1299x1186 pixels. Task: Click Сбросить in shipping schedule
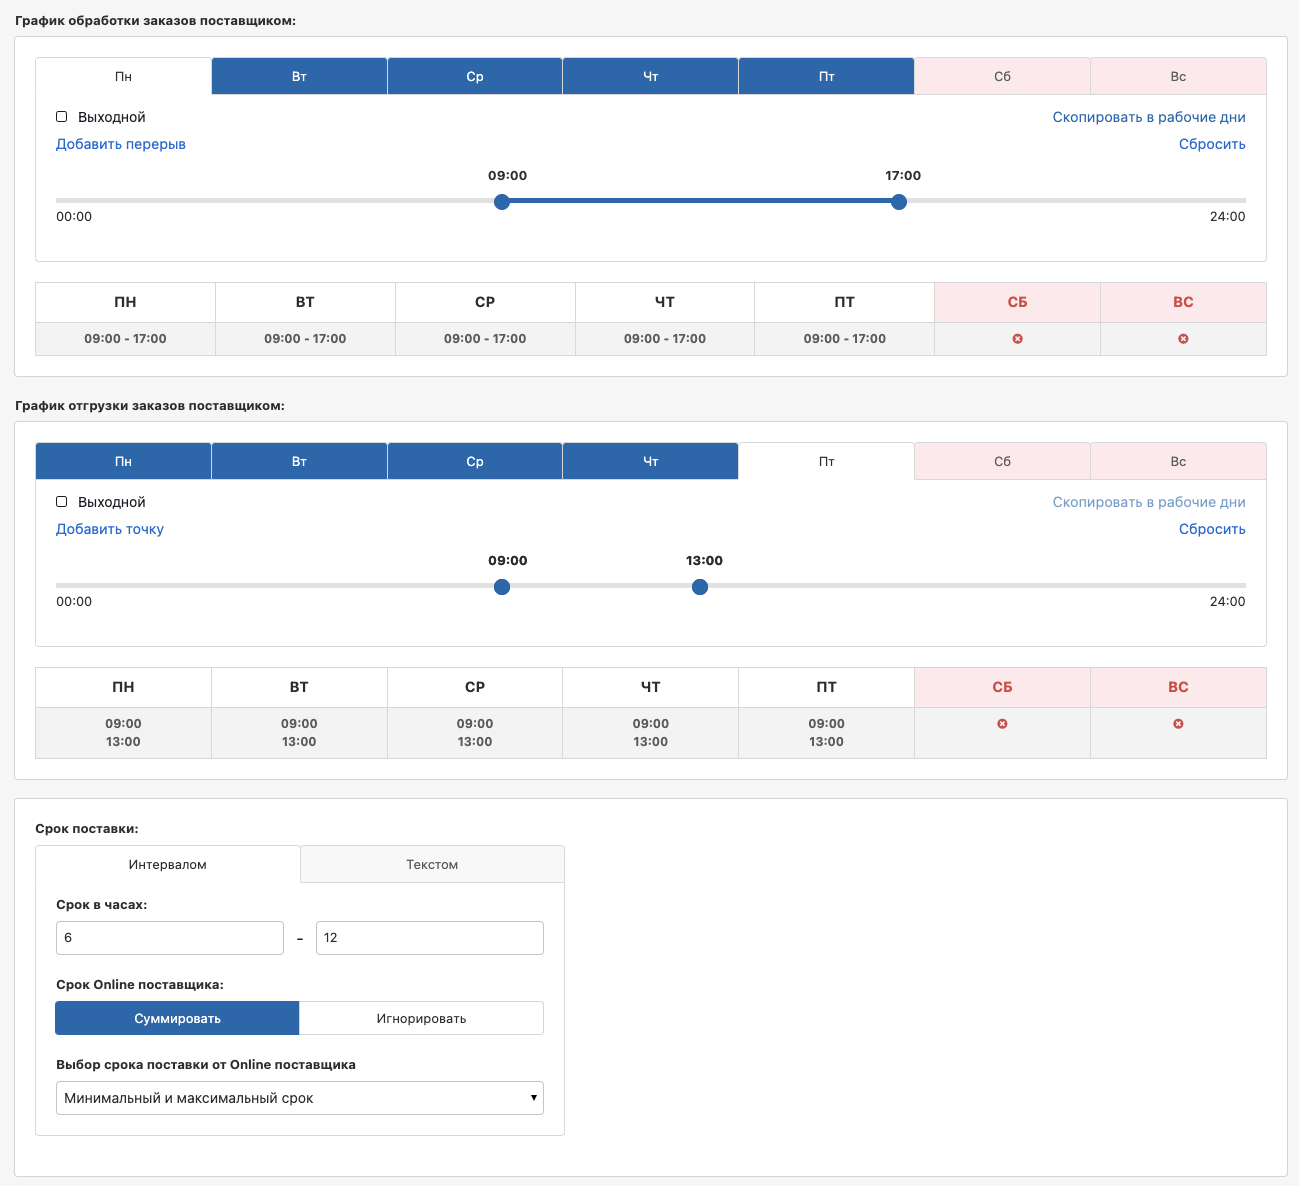pos(1212,529)
